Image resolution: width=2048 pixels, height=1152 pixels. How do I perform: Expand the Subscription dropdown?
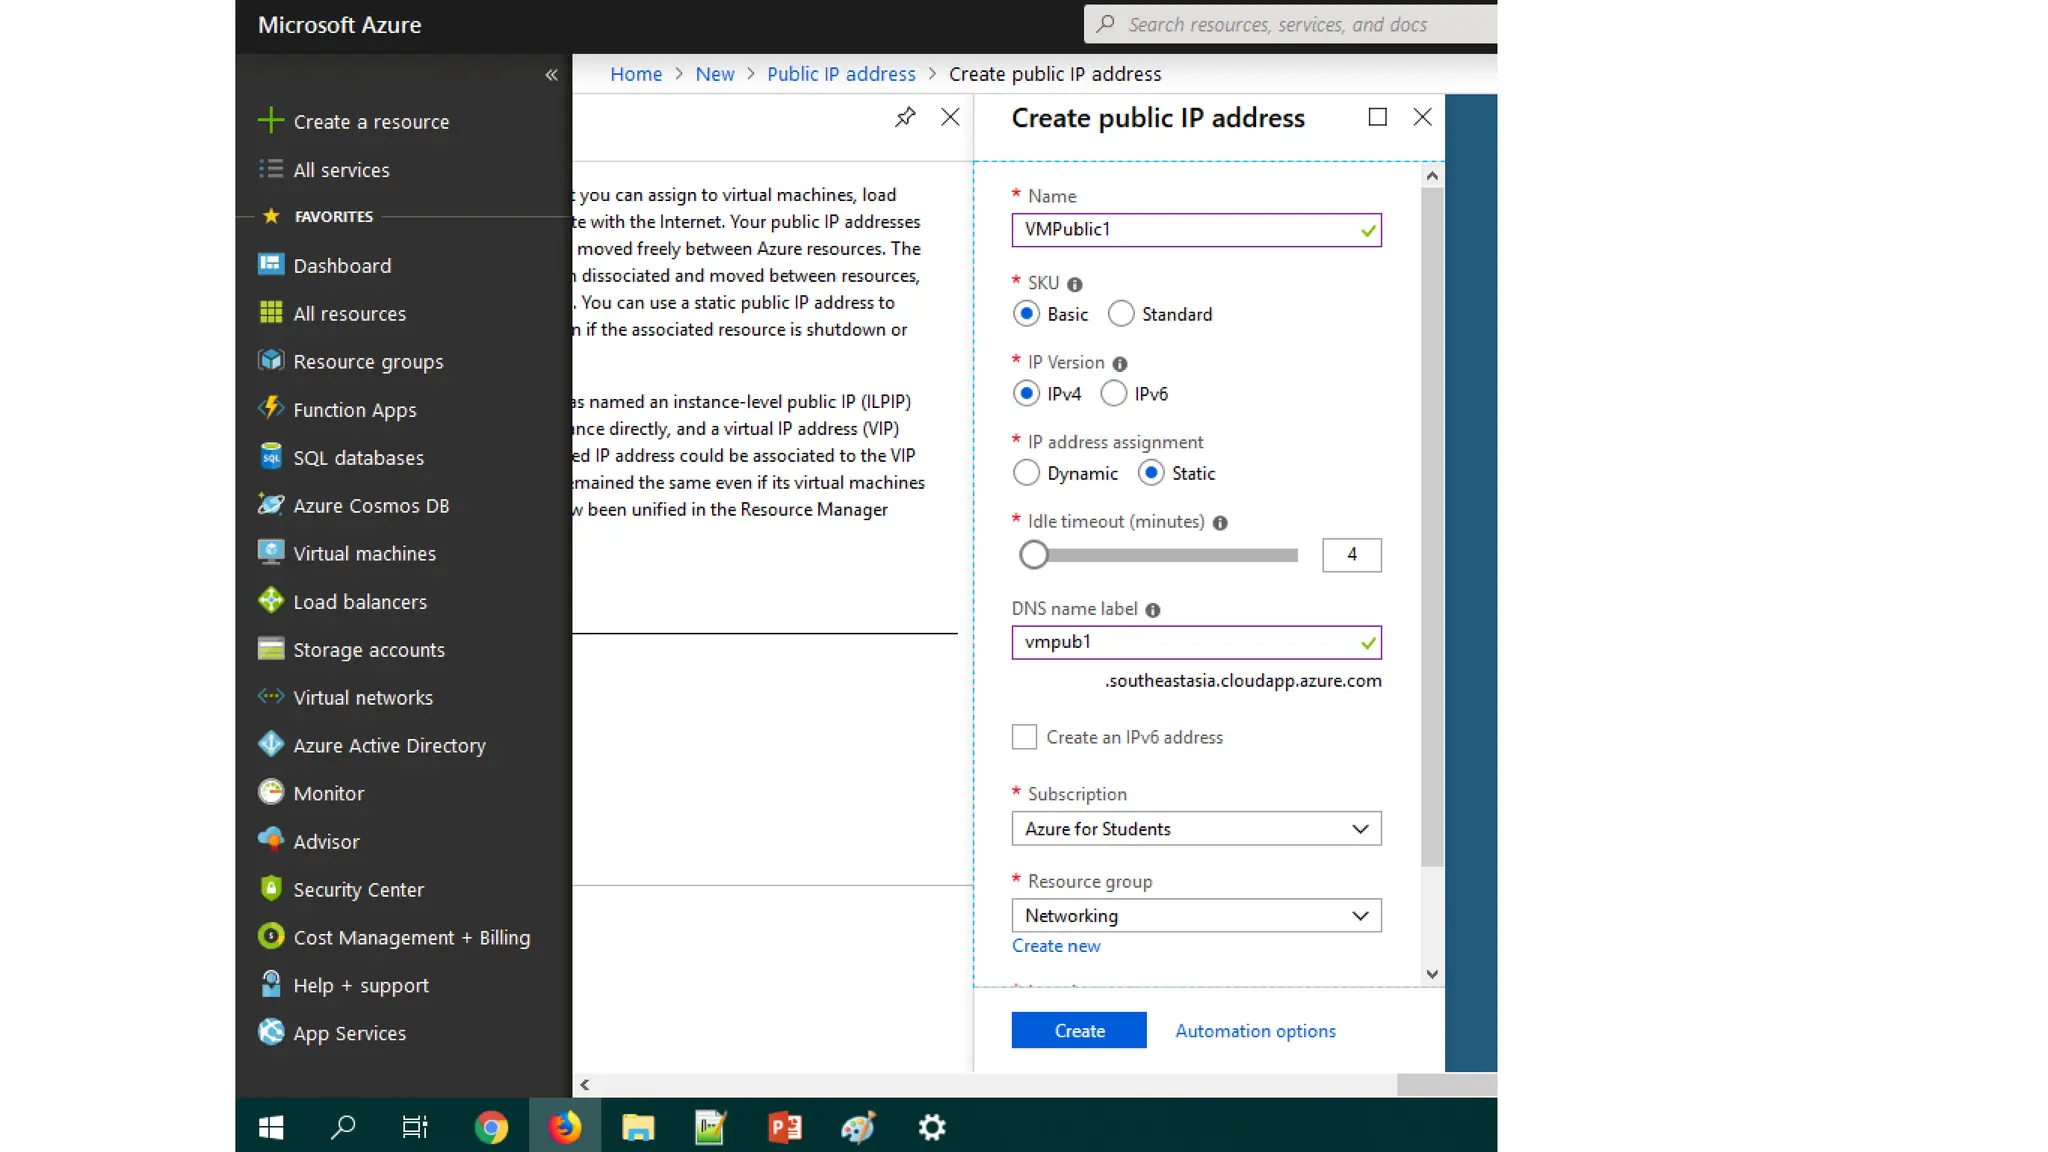click(x=1196, y=829)
